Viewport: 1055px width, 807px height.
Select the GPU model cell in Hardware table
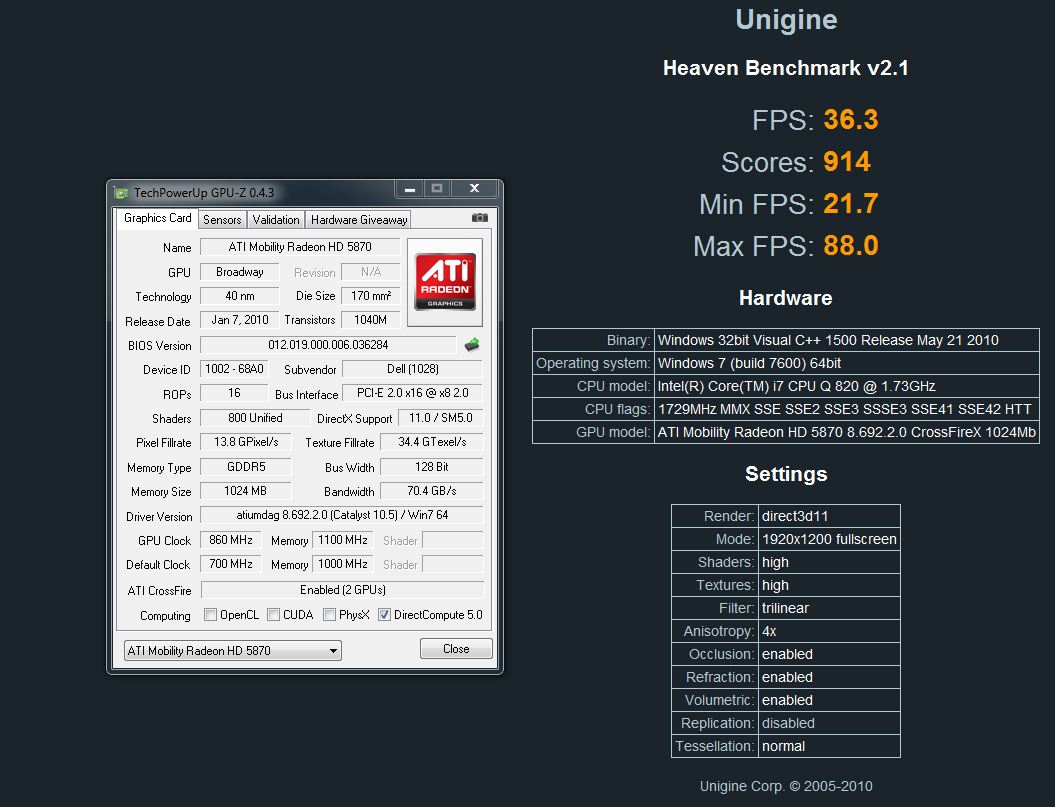tap(846, 431)
